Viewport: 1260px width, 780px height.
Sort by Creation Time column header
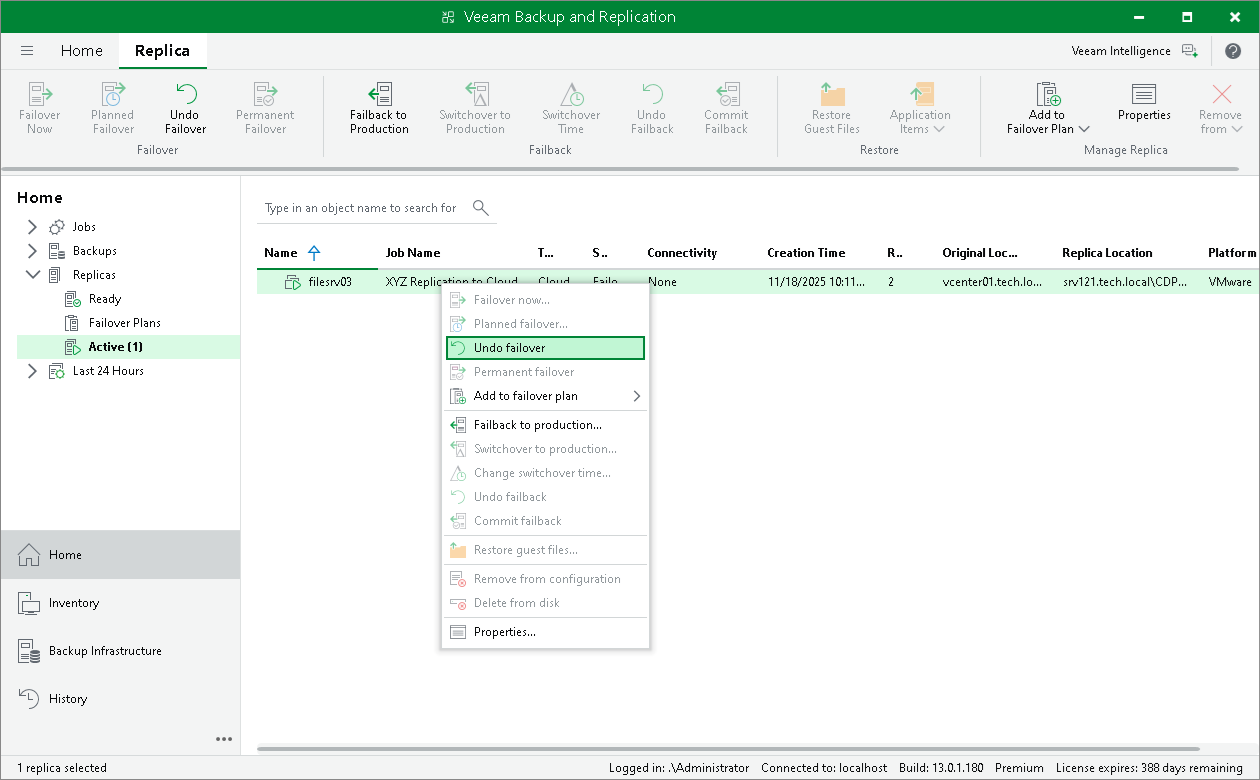pos(806,253)
